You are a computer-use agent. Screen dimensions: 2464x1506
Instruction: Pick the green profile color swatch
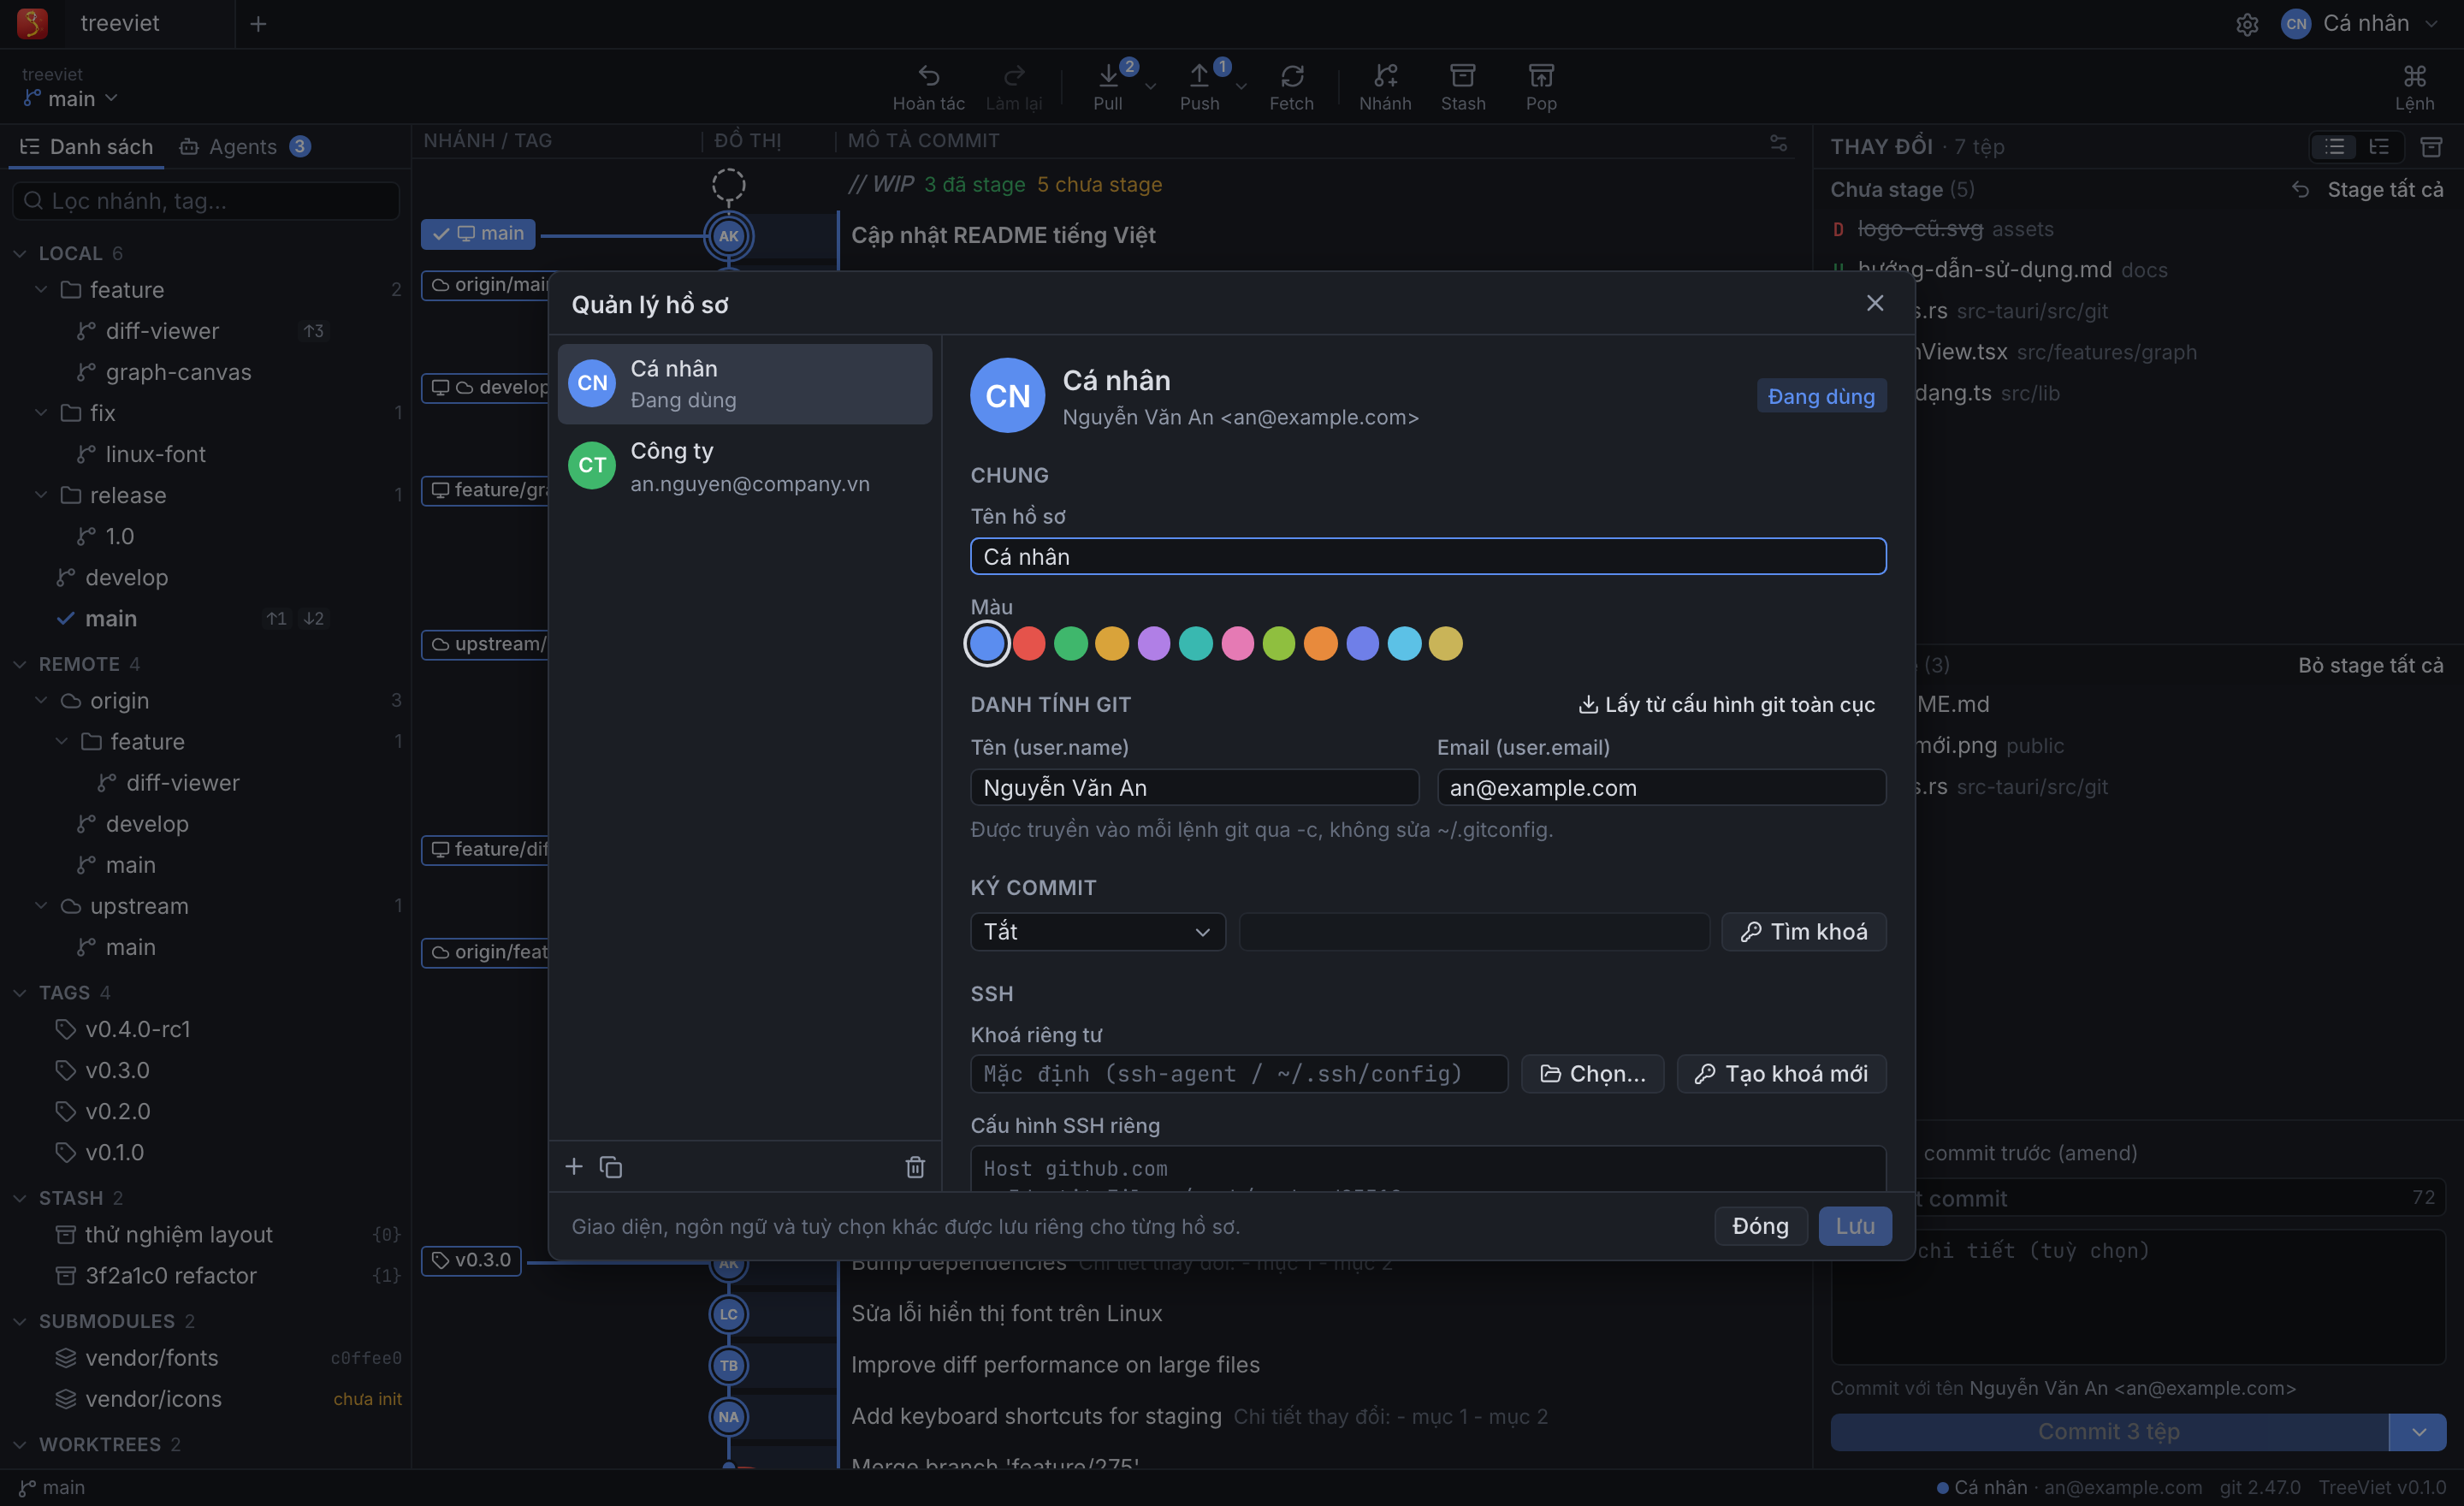1071,643
